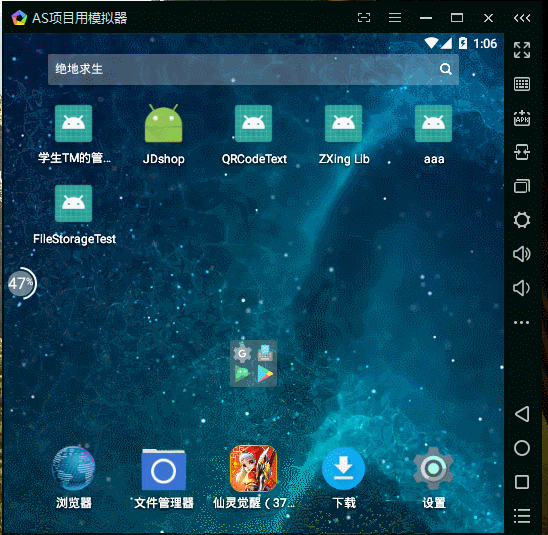Open the 浏览器 browser app
This screenshot has width=548, height=535.
click(73, 468)
